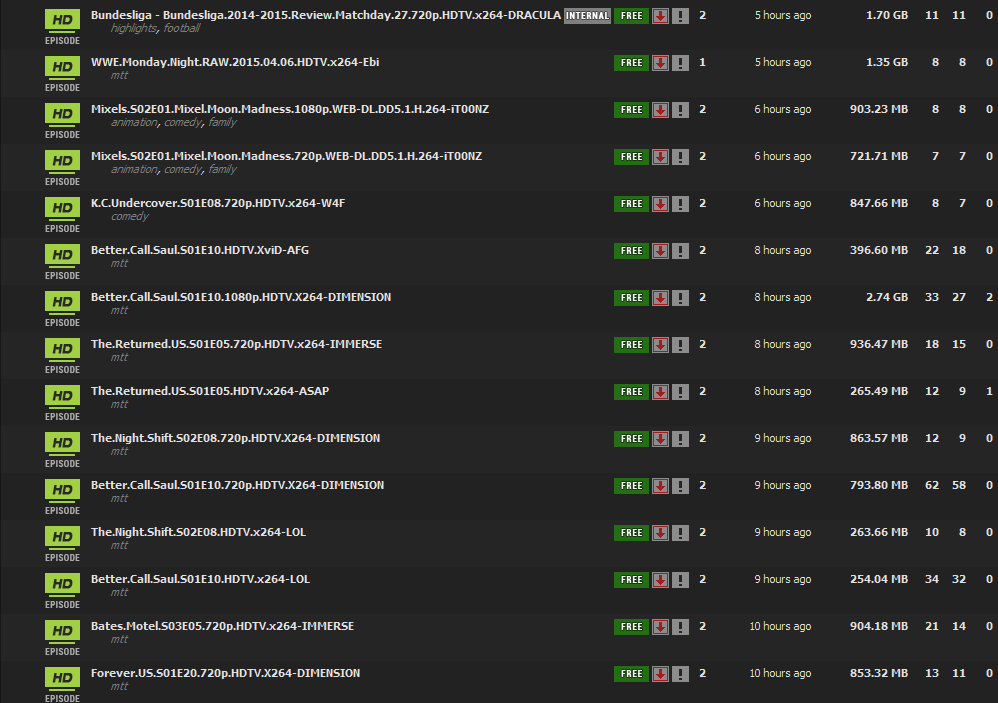Click download icon for Bundesliga Review Matchday 27
Image resolution: width=998 pixels, height=703 pixels.
pos(660,16)
